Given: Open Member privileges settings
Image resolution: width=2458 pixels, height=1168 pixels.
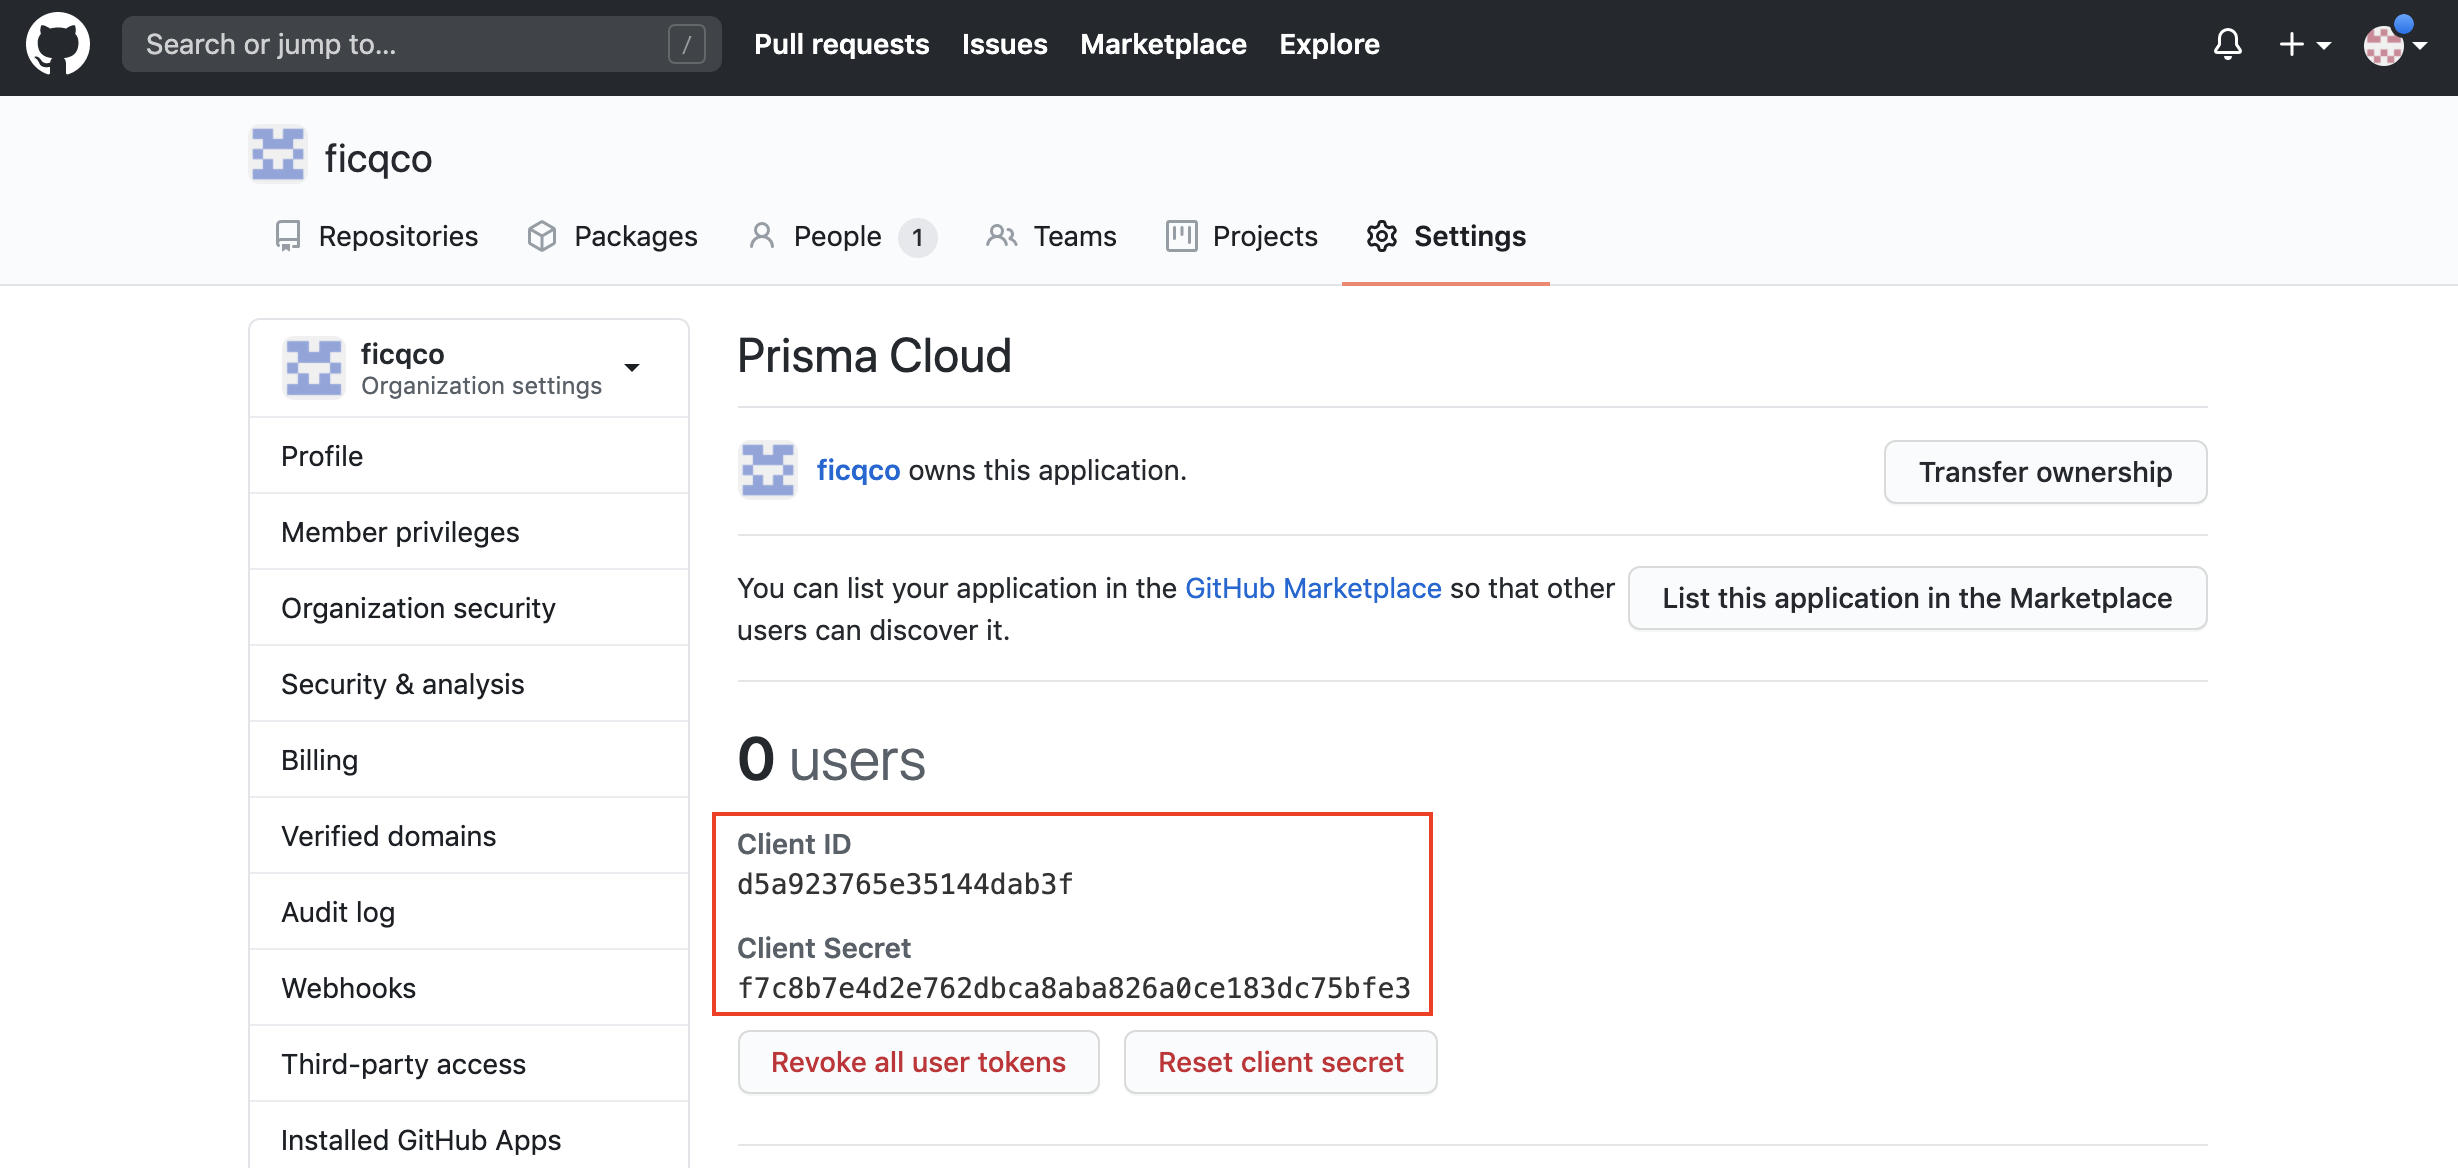Looking at the screenshot, I should click(x=469, y=532).
